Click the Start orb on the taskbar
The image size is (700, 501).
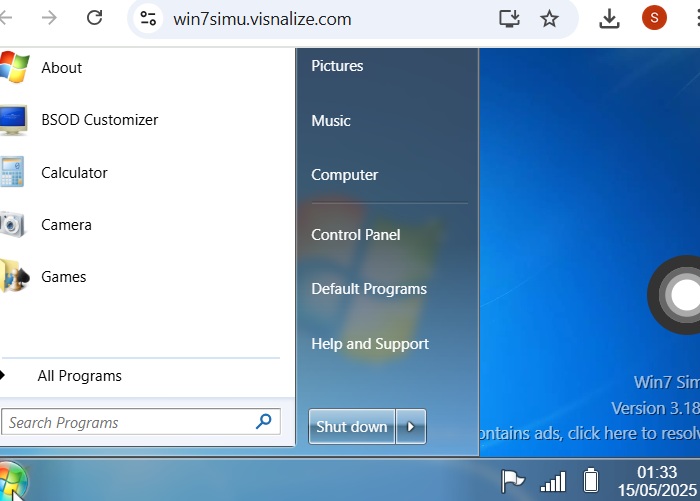coord(12,481)
